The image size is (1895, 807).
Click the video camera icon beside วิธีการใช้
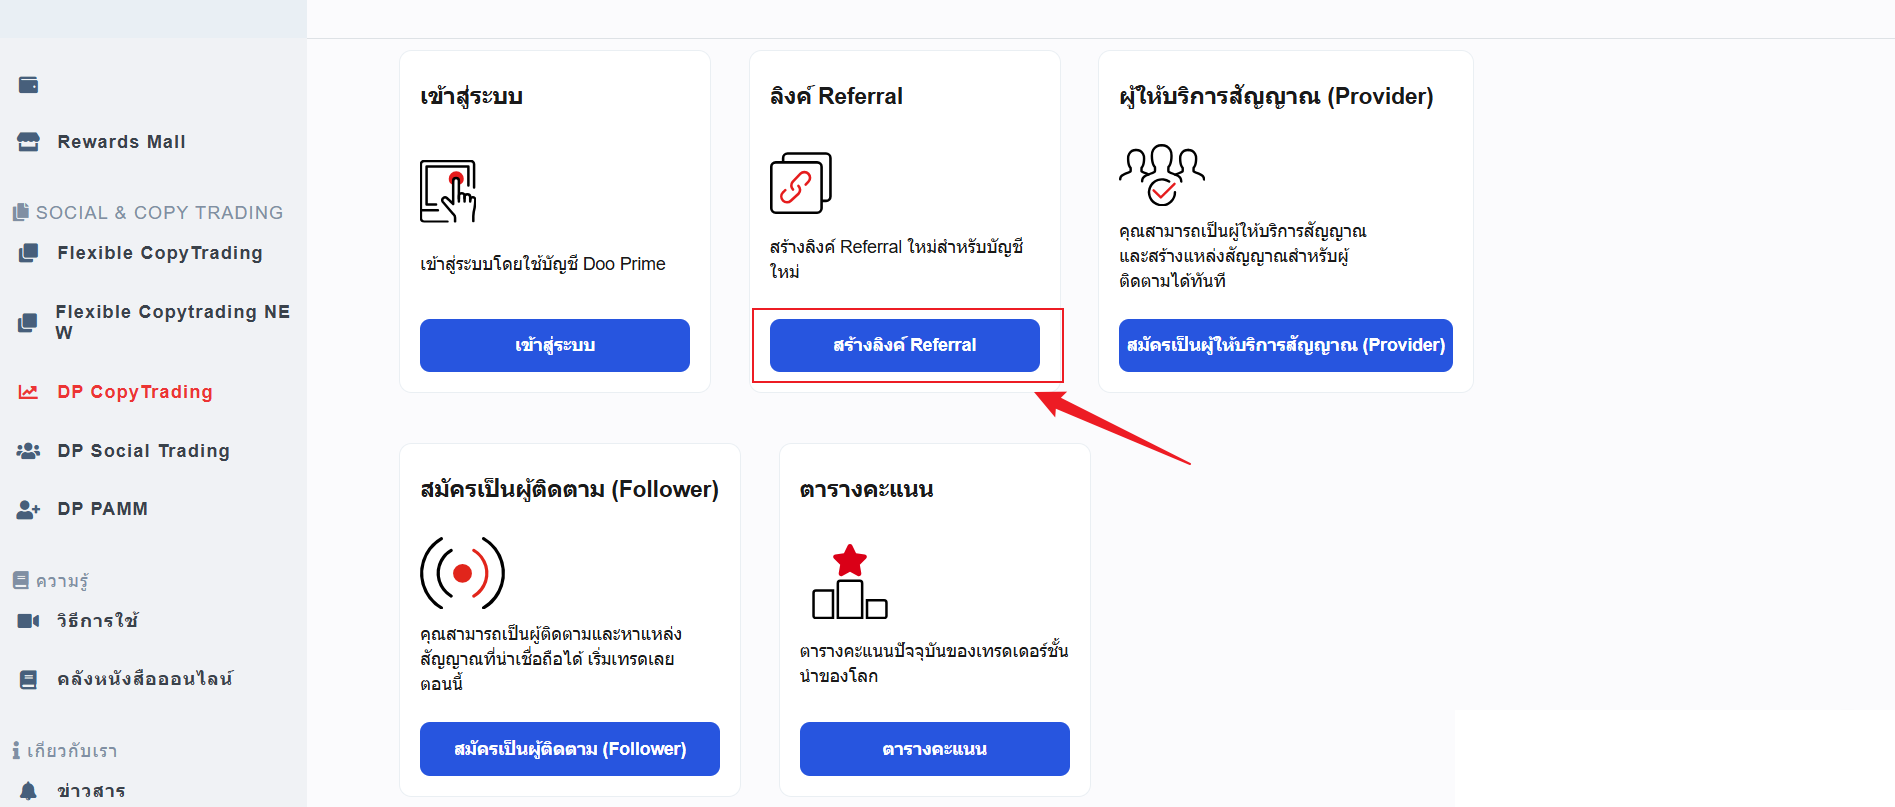pyautogui.click(x=28, y=621)
